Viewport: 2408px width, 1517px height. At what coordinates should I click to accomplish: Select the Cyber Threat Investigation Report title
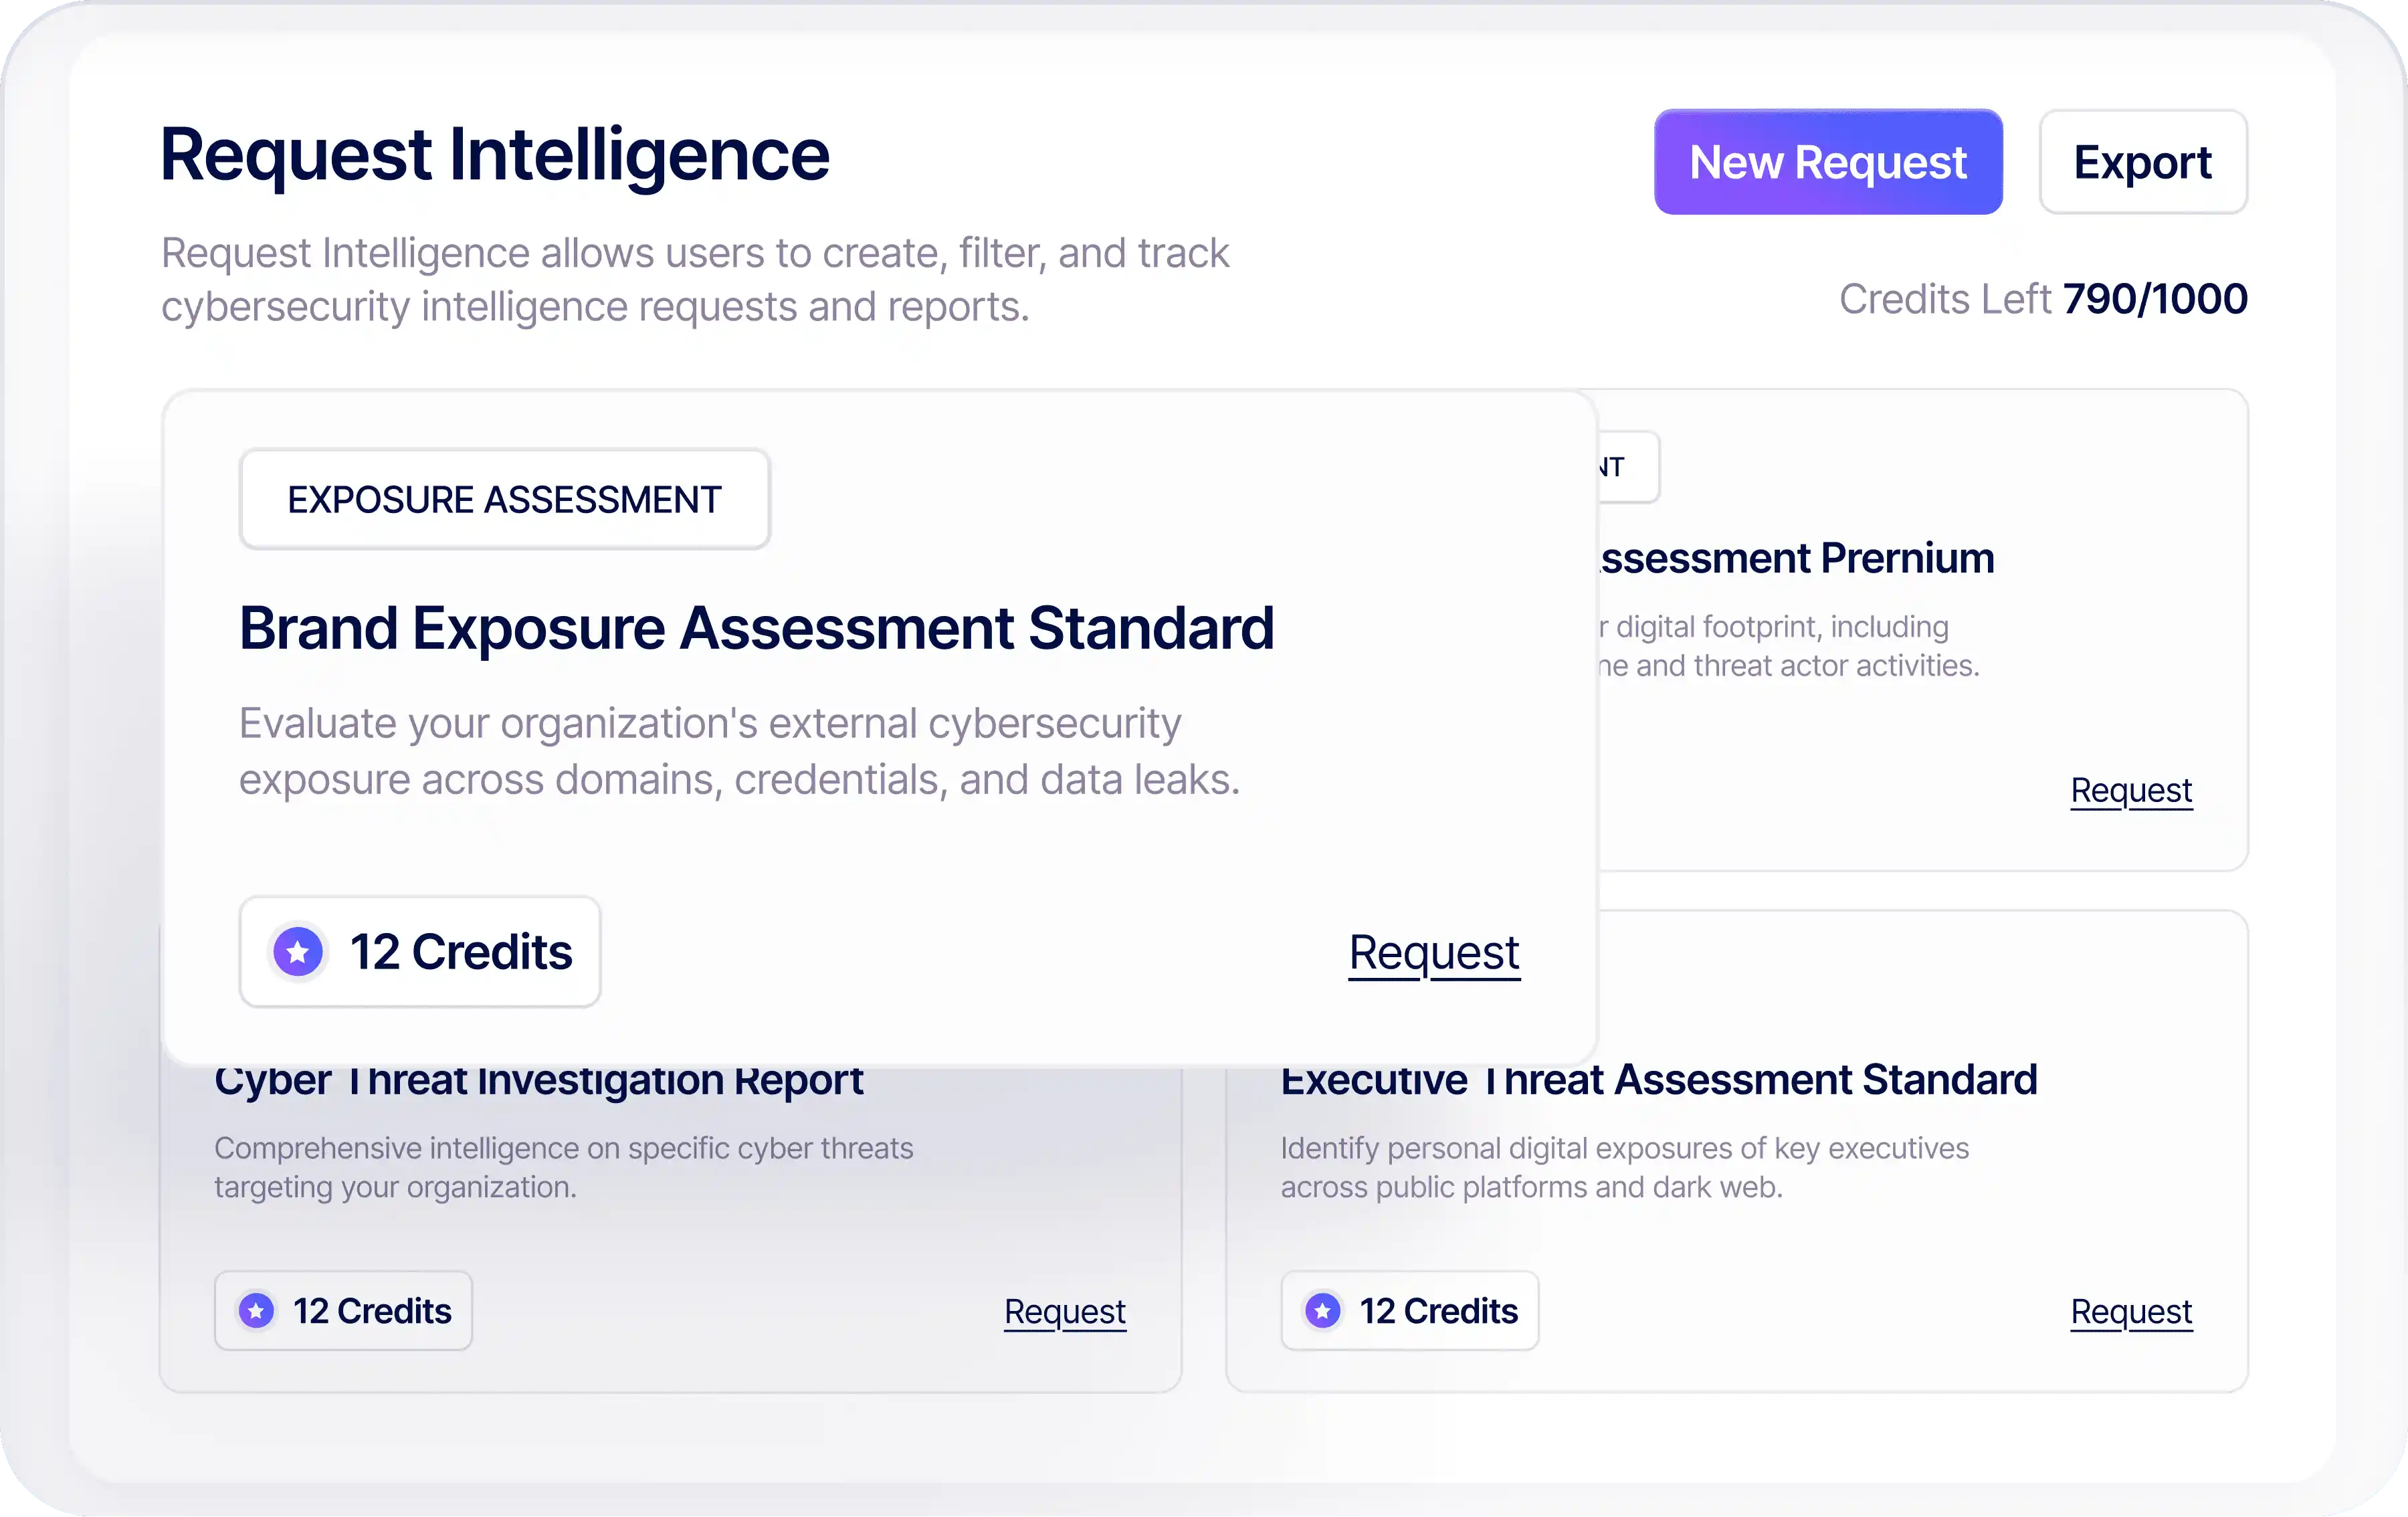[x=539, y=1080]
